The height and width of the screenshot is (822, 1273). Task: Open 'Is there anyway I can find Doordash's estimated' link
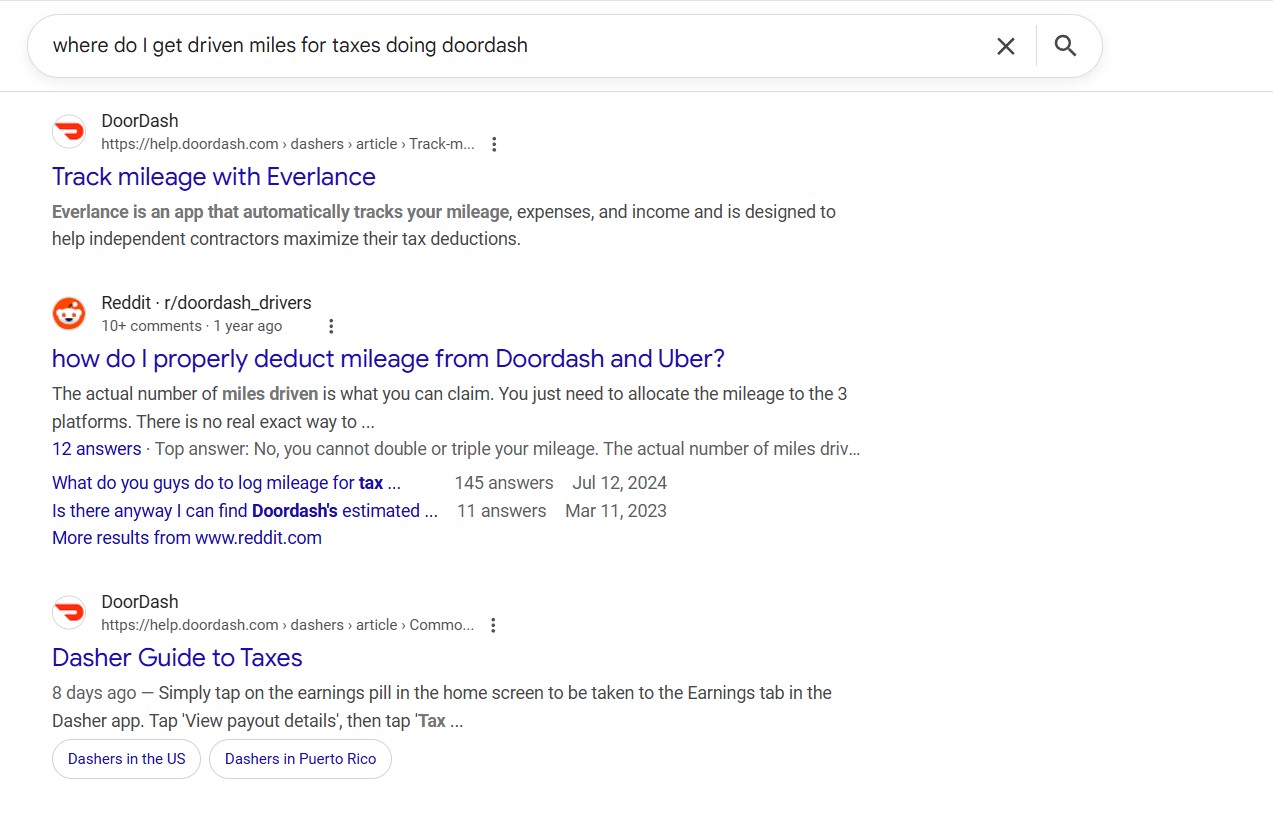point(245,511)
